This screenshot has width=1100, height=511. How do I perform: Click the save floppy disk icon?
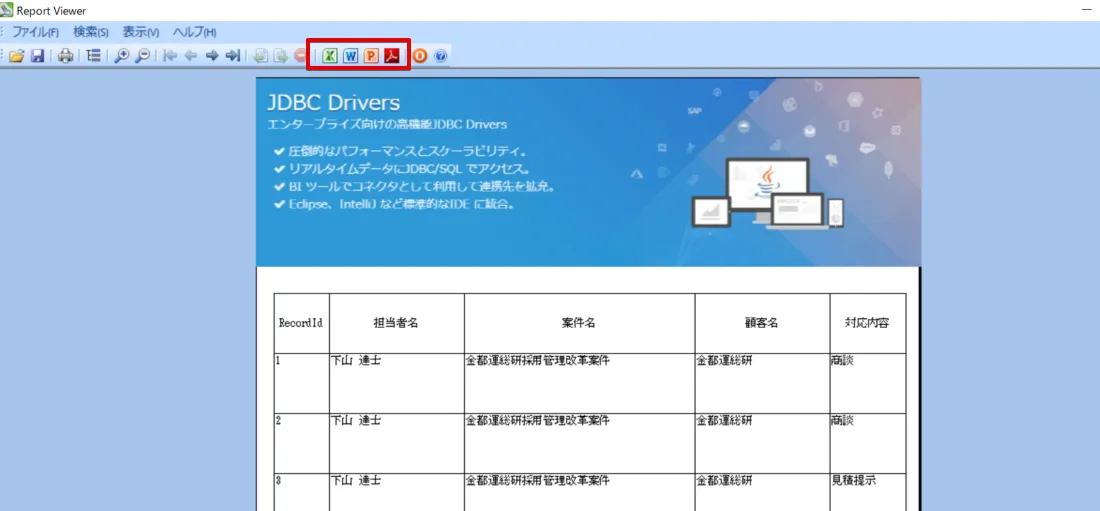(x=37, y=56)
